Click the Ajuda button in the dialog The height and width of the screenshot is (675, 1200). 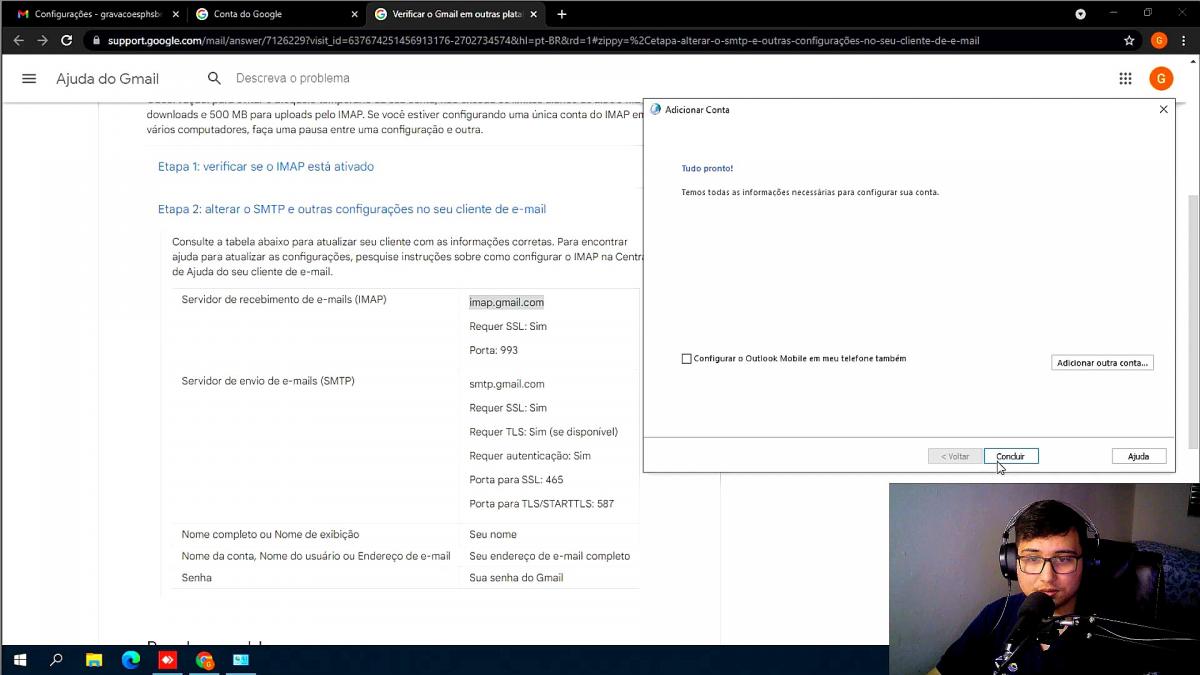(1139, 456)
